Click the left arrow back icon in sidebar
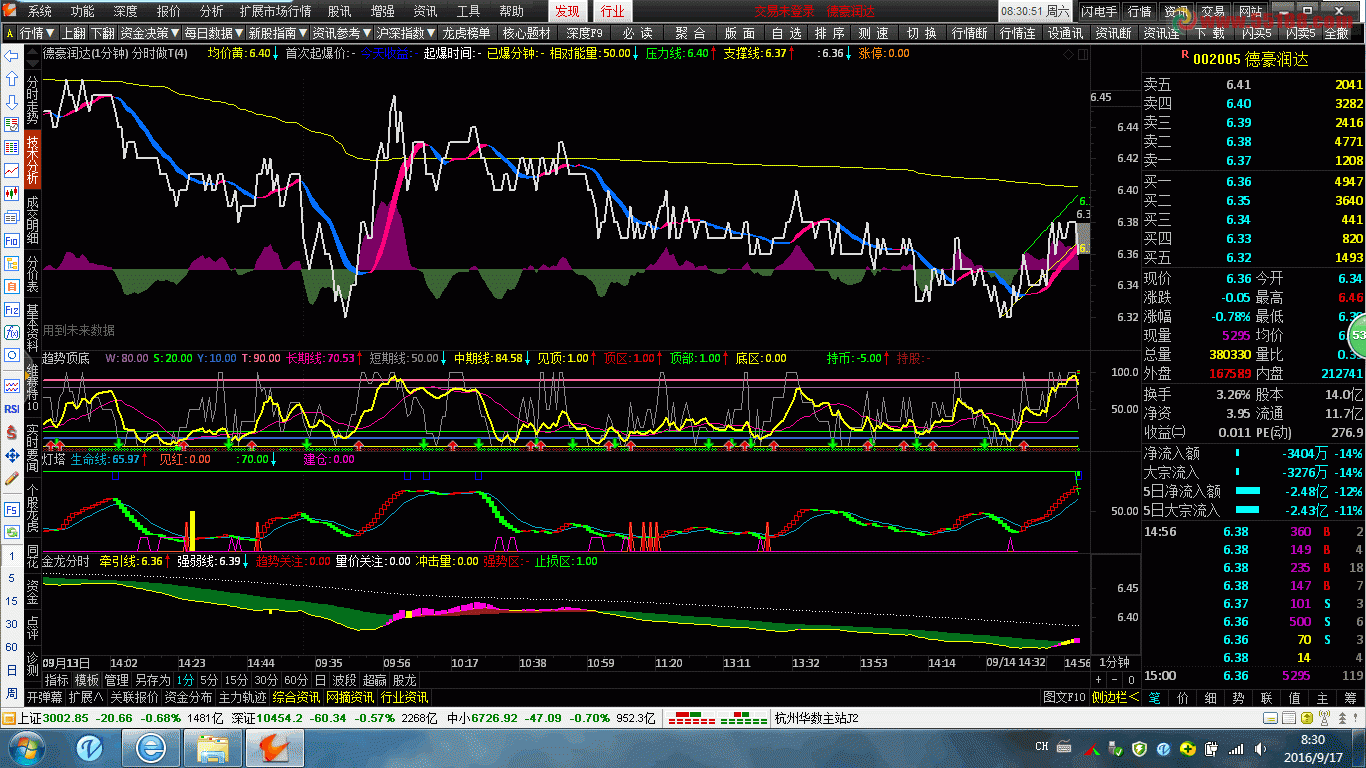This screenshot has width=1366, height=768. click(11, 55)
